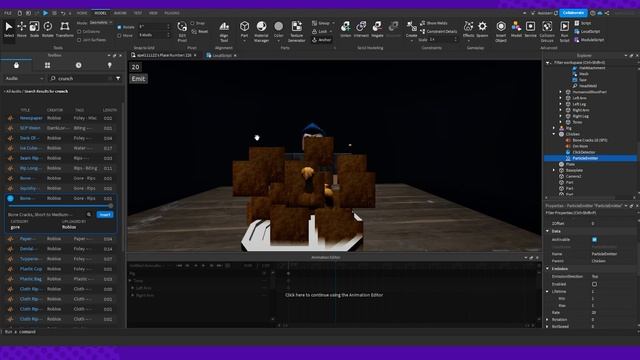Toggle the Archivable property checkbox
Image resolution: width=640 pixels, height=360 pixels.
coord(594,240)
